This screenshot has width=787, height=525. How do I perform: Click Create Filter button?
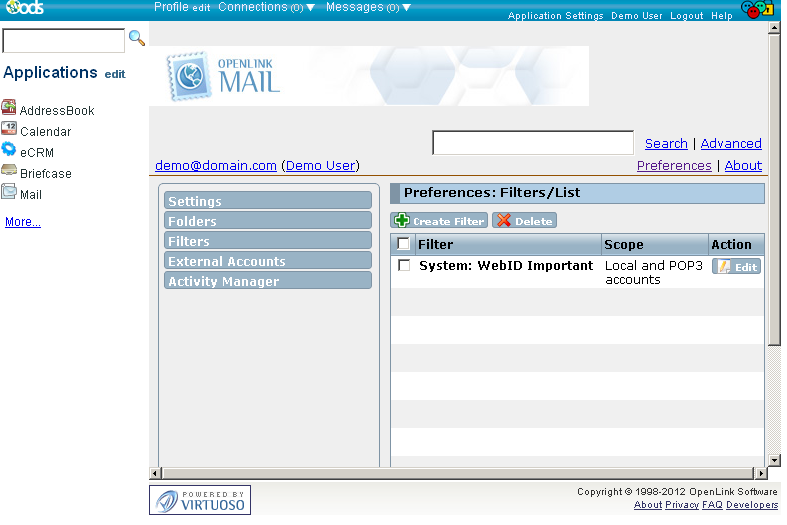pyautogui.click(x=439, y=220)
